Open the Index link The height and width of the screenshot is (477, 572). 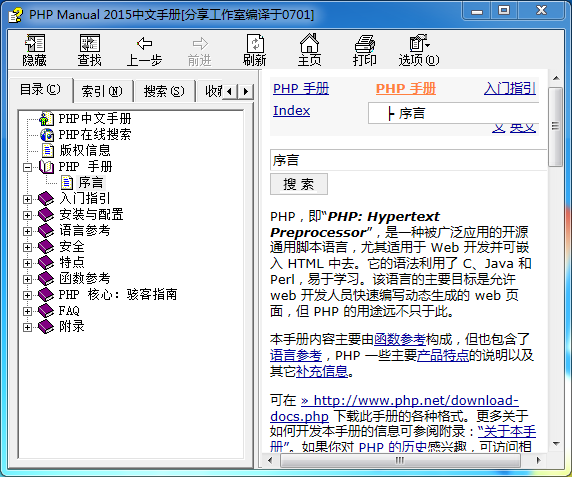click(291, 111)
